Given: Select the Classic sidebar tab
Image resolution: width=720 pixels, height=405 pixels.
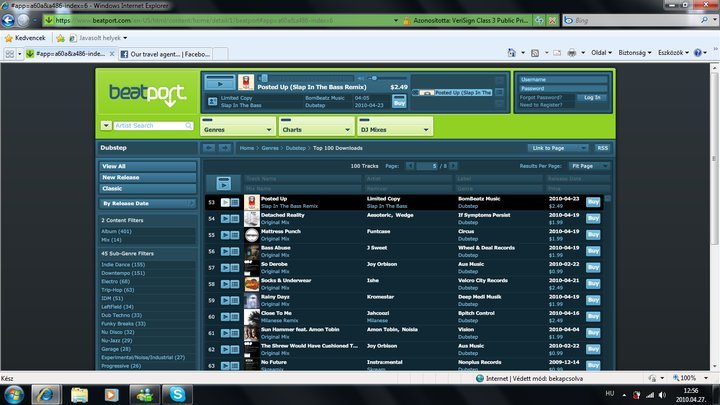Looking at the screenshot, I should (147, 188).
